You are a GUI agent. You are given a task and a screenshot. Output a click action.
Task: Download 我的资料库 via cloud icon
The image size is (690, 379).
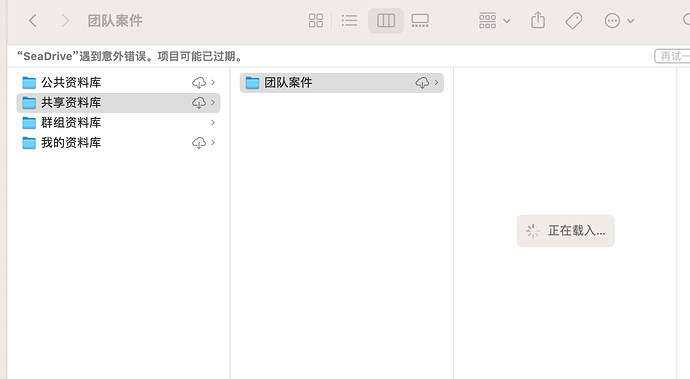(x=199, y=143)
